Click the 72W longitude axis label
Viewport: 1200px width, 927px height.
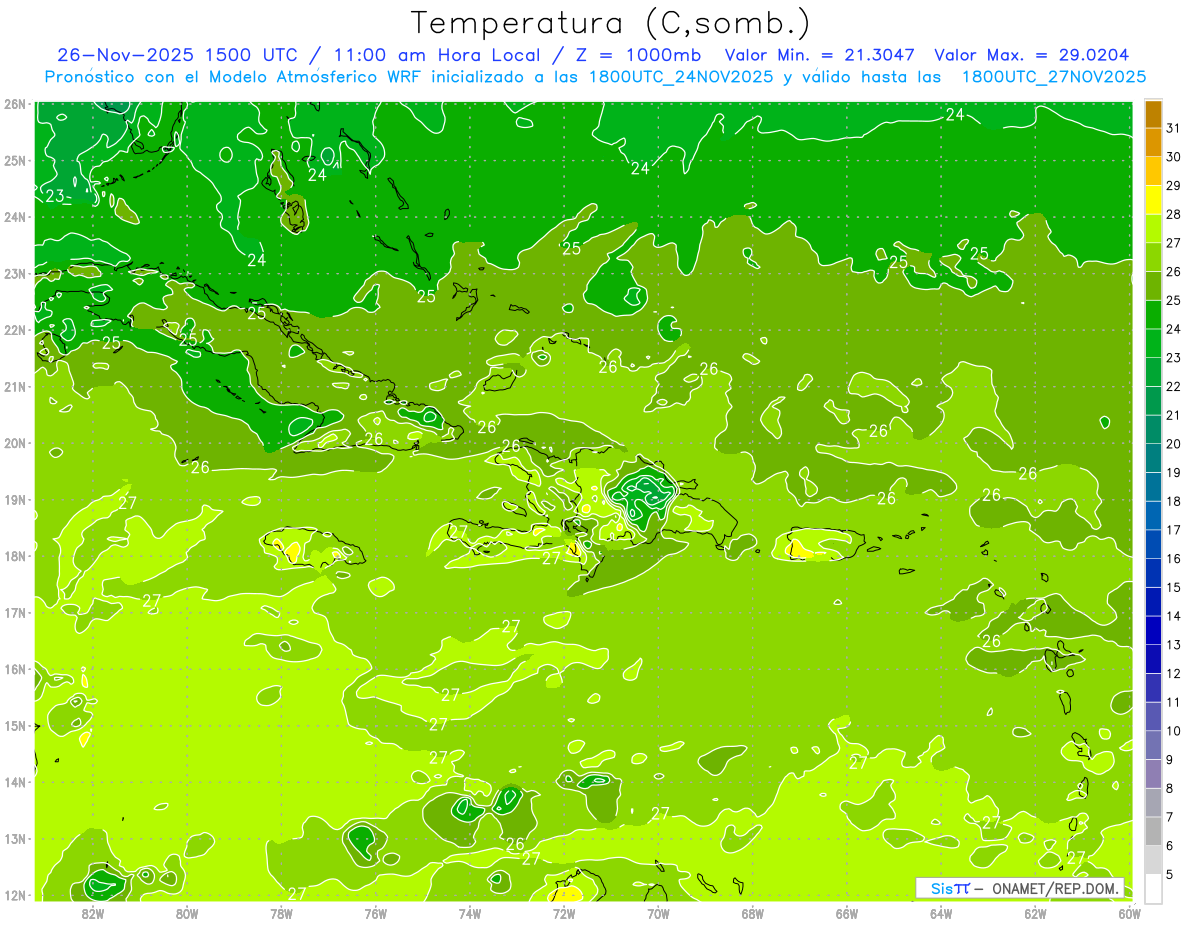564,913
